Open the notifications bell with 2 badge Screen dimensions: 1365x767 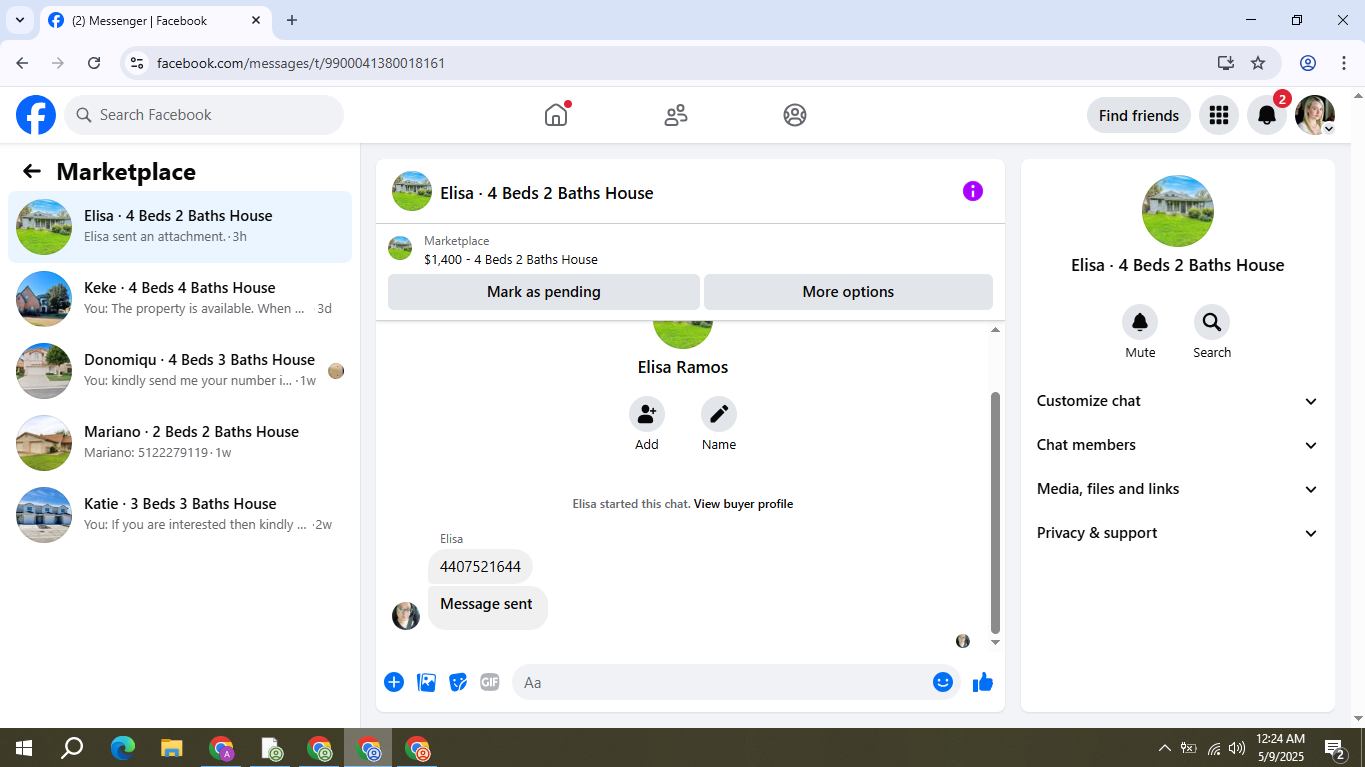point(1267,115)
